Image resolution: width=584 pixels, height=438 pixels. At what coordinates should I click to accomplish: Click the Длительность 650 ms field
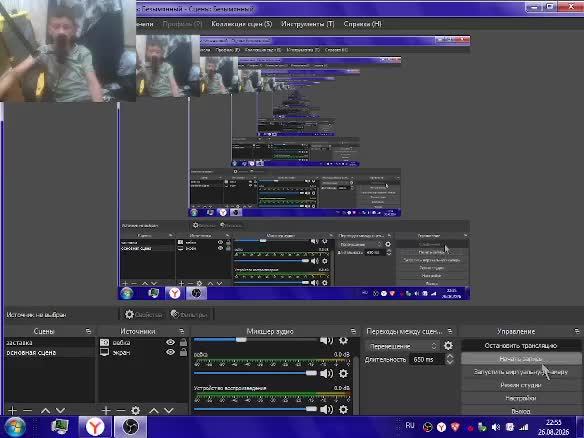[427, 359]
